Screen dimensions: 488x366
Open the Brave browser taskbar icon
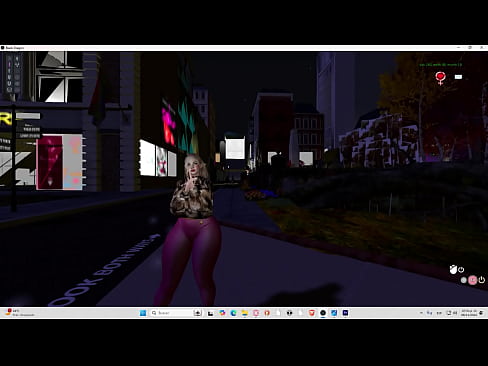pos(312,313)
